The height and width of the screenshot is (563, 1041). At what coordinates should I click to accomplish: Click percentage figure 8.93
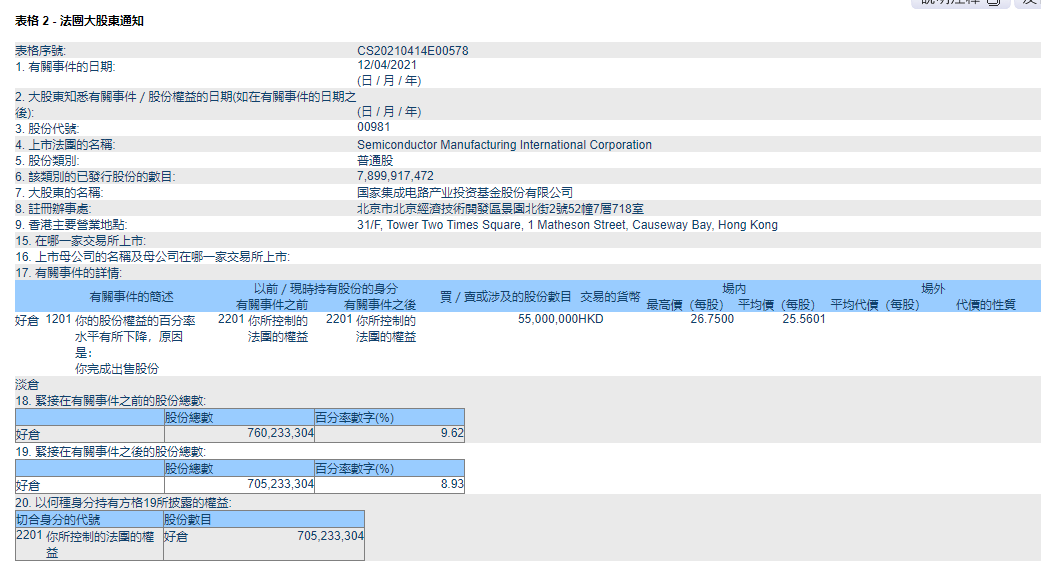click(x=452, y=485)
